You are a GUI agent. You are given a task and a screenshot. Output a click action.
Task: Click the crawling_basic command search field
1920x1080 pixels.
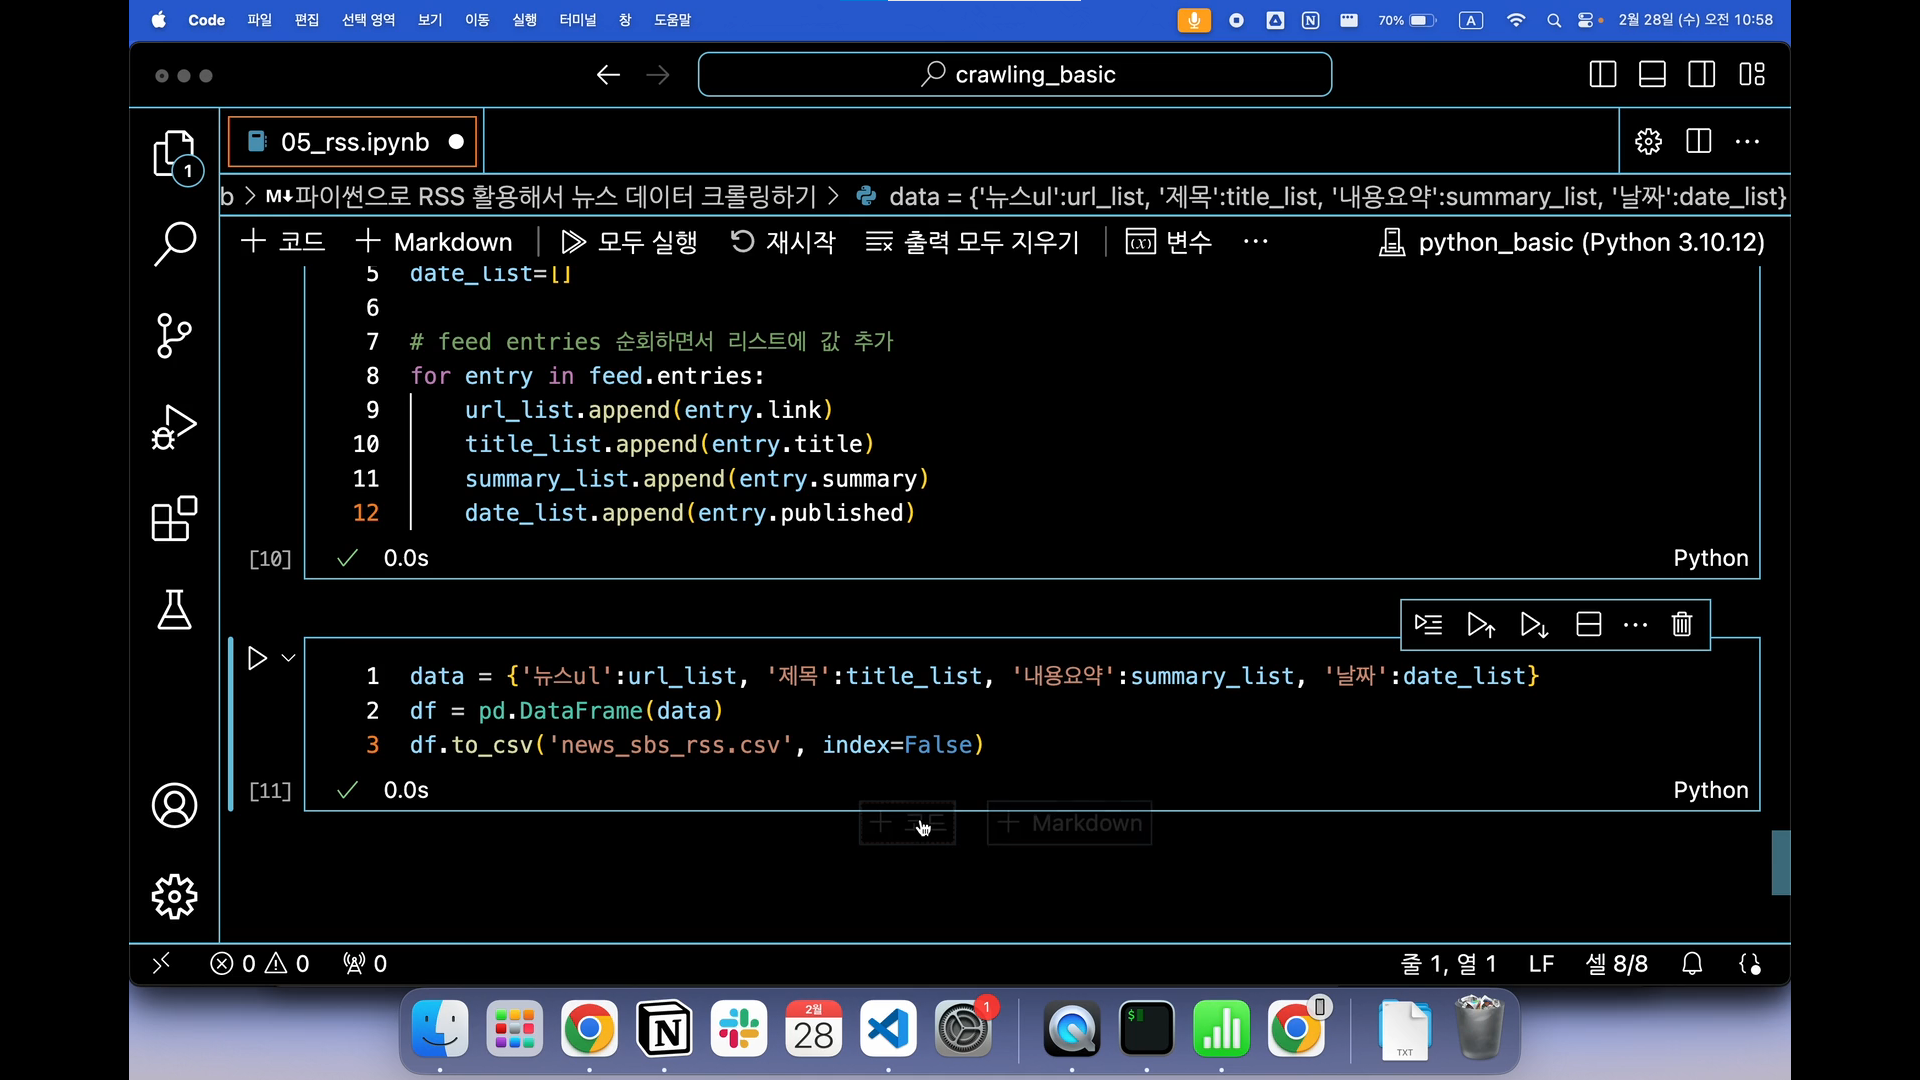click(x=1014, y=75)
